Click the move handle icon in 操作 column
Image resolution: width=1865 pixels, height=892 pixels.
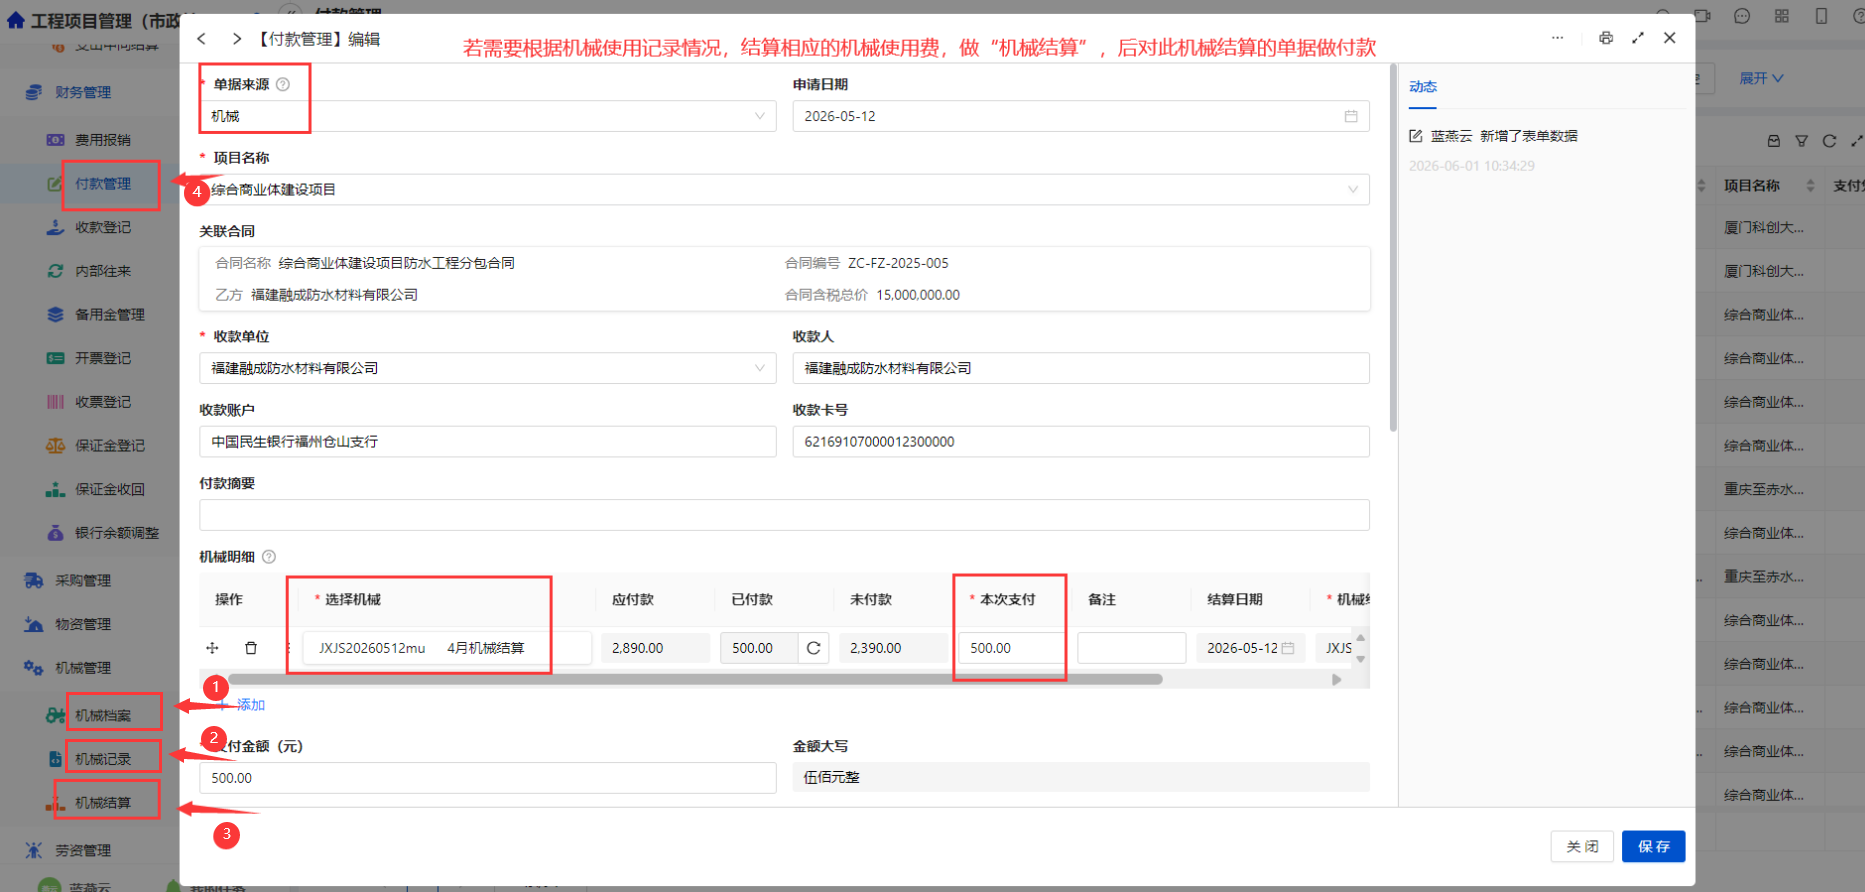click(x=212, y=648)
